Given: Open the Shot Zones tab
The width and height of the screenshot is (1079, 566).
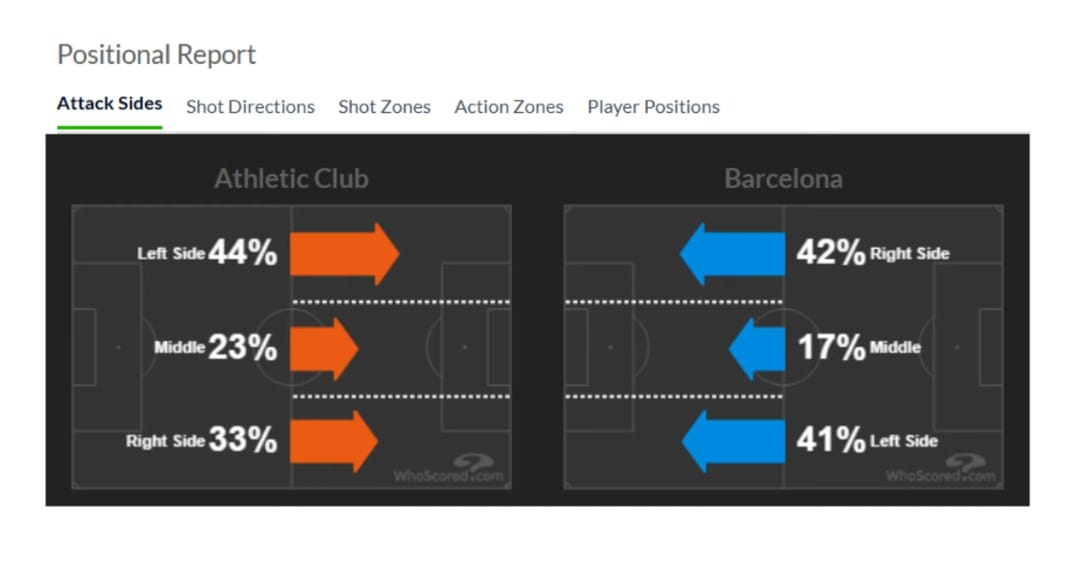Looking at the screenshot, I should (384, 107).
